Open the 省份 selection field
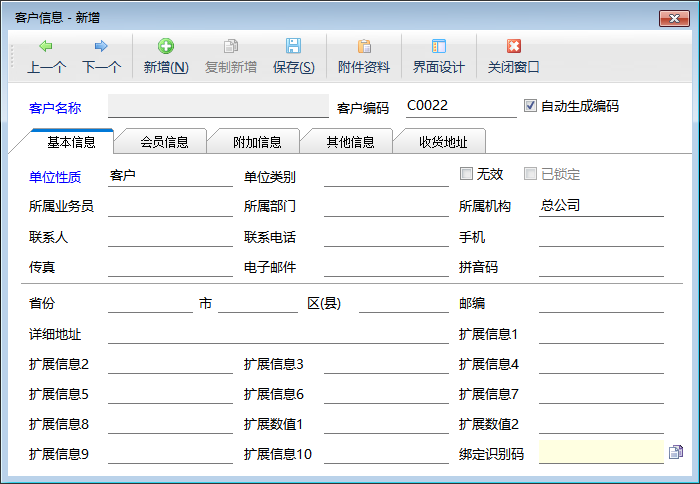 (150, 303)
